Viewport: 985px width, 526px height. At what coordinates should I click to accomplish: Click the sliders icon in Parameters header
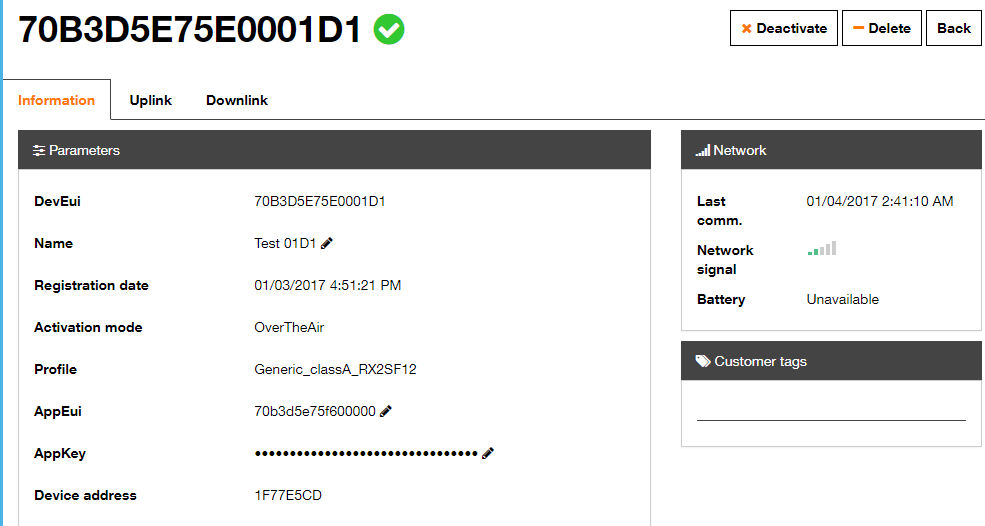(x=39, y=150)
